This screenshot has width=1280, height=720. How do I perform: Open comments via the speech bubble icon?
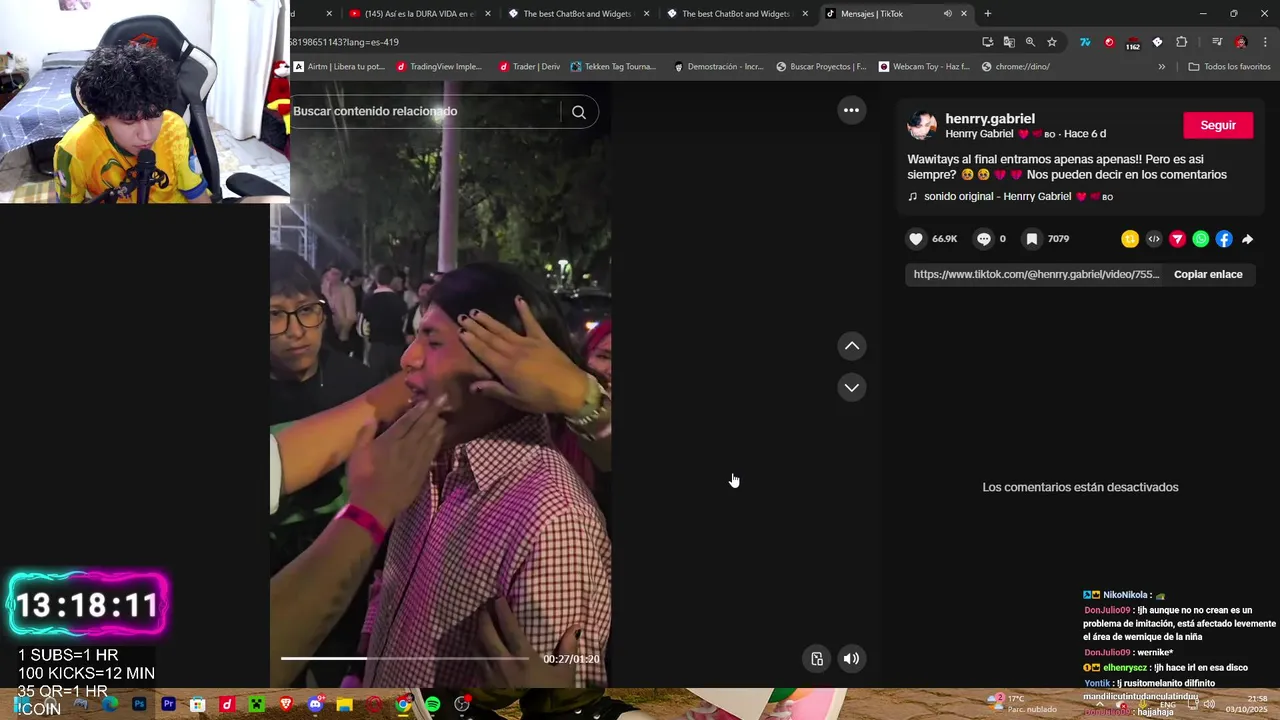(x=984, y=239)
